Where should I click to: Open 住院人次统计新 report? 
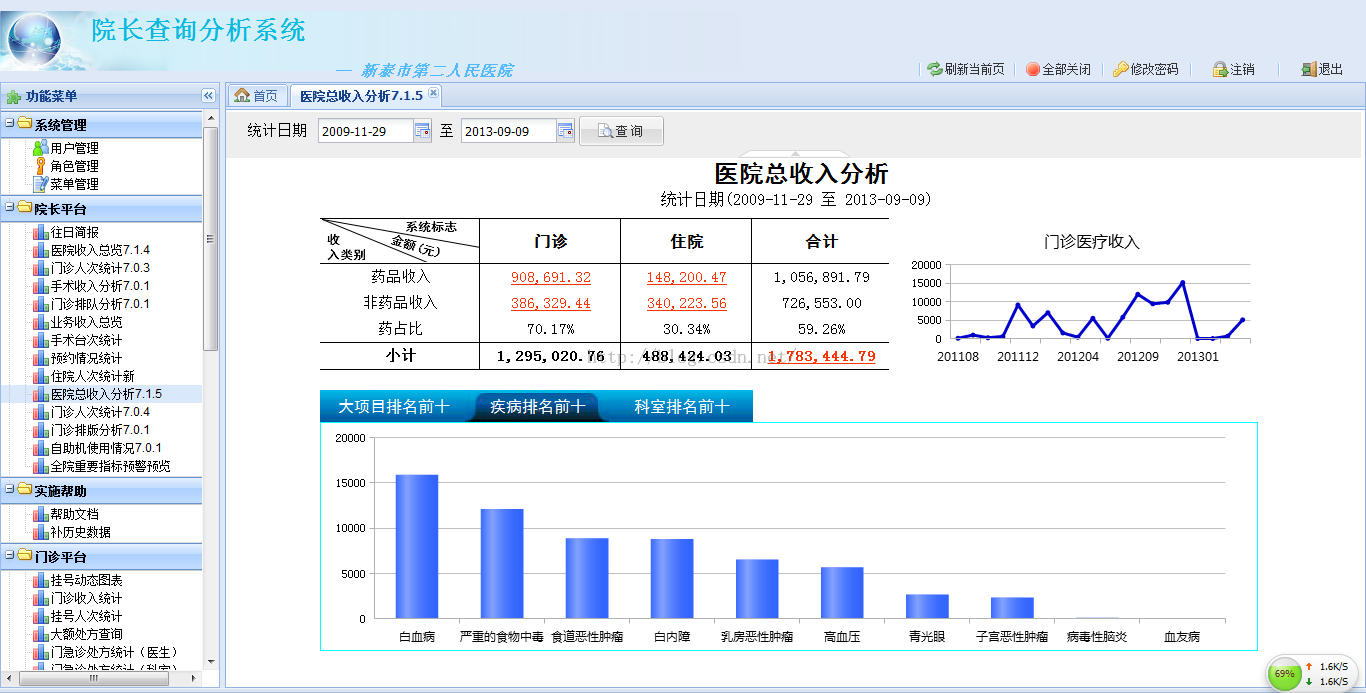92,376
